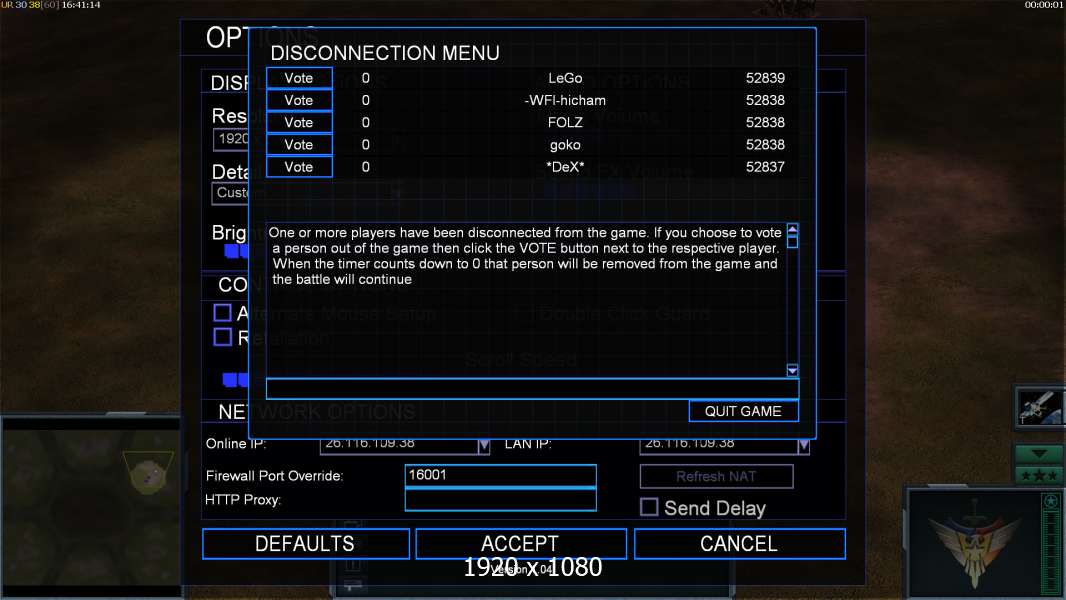Enable the Send Delay checkbox

click(x=649, y=507)
